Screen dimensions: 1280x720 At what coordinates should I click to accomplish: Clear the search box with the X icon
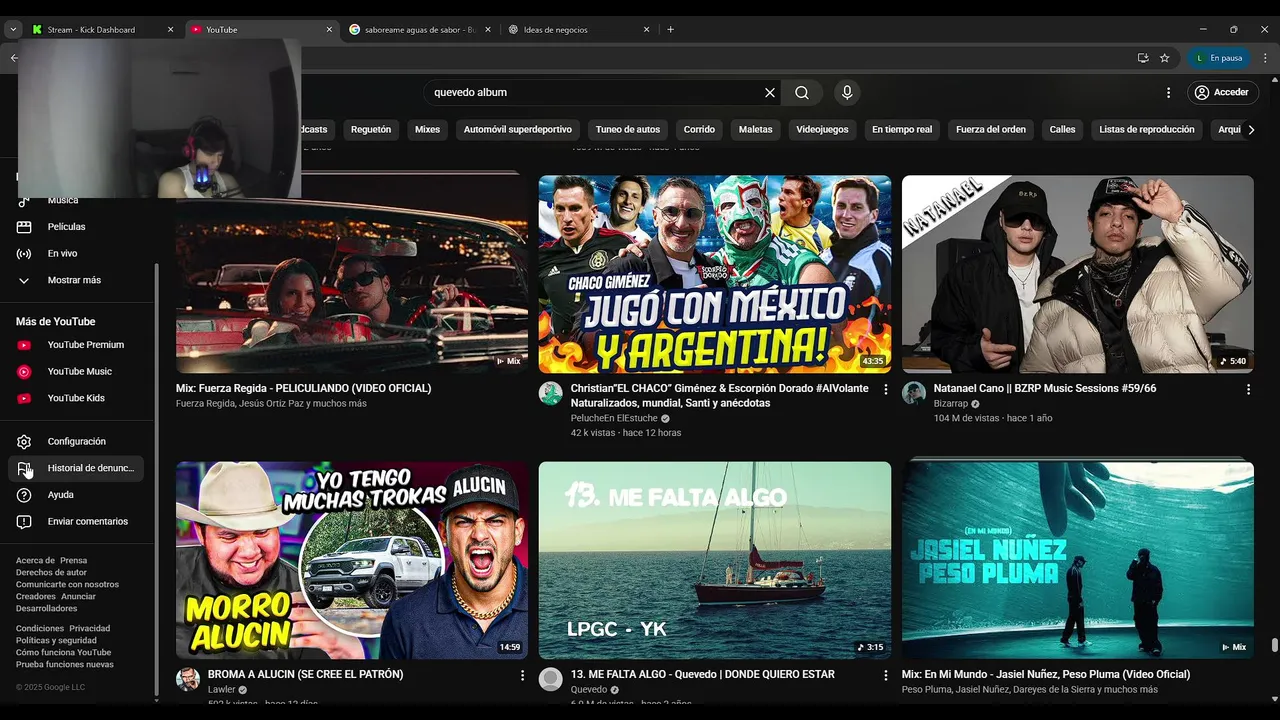[x=770, y=92]
